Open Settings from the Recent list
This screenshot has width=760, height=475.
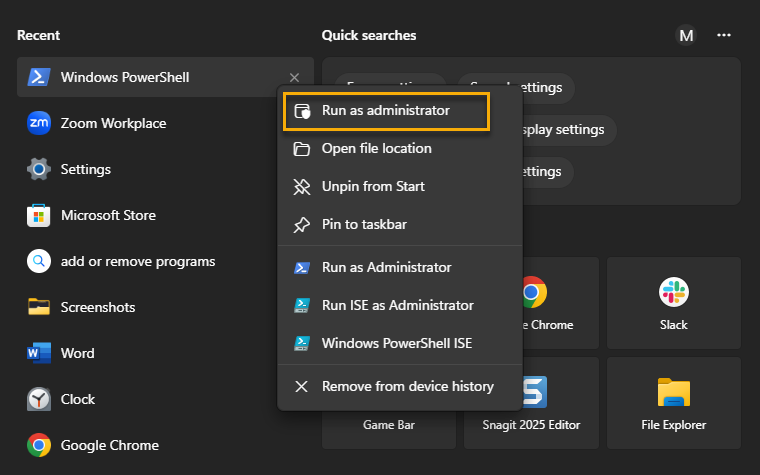pos(87,169)
